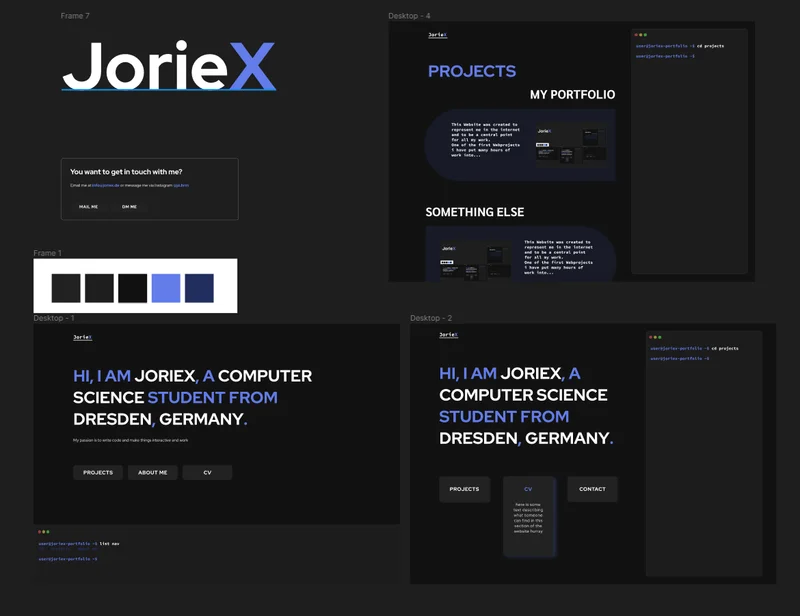Open the thumbnail in the SOMETHING ELSE card
800x616 pixels.
(476, 262)
